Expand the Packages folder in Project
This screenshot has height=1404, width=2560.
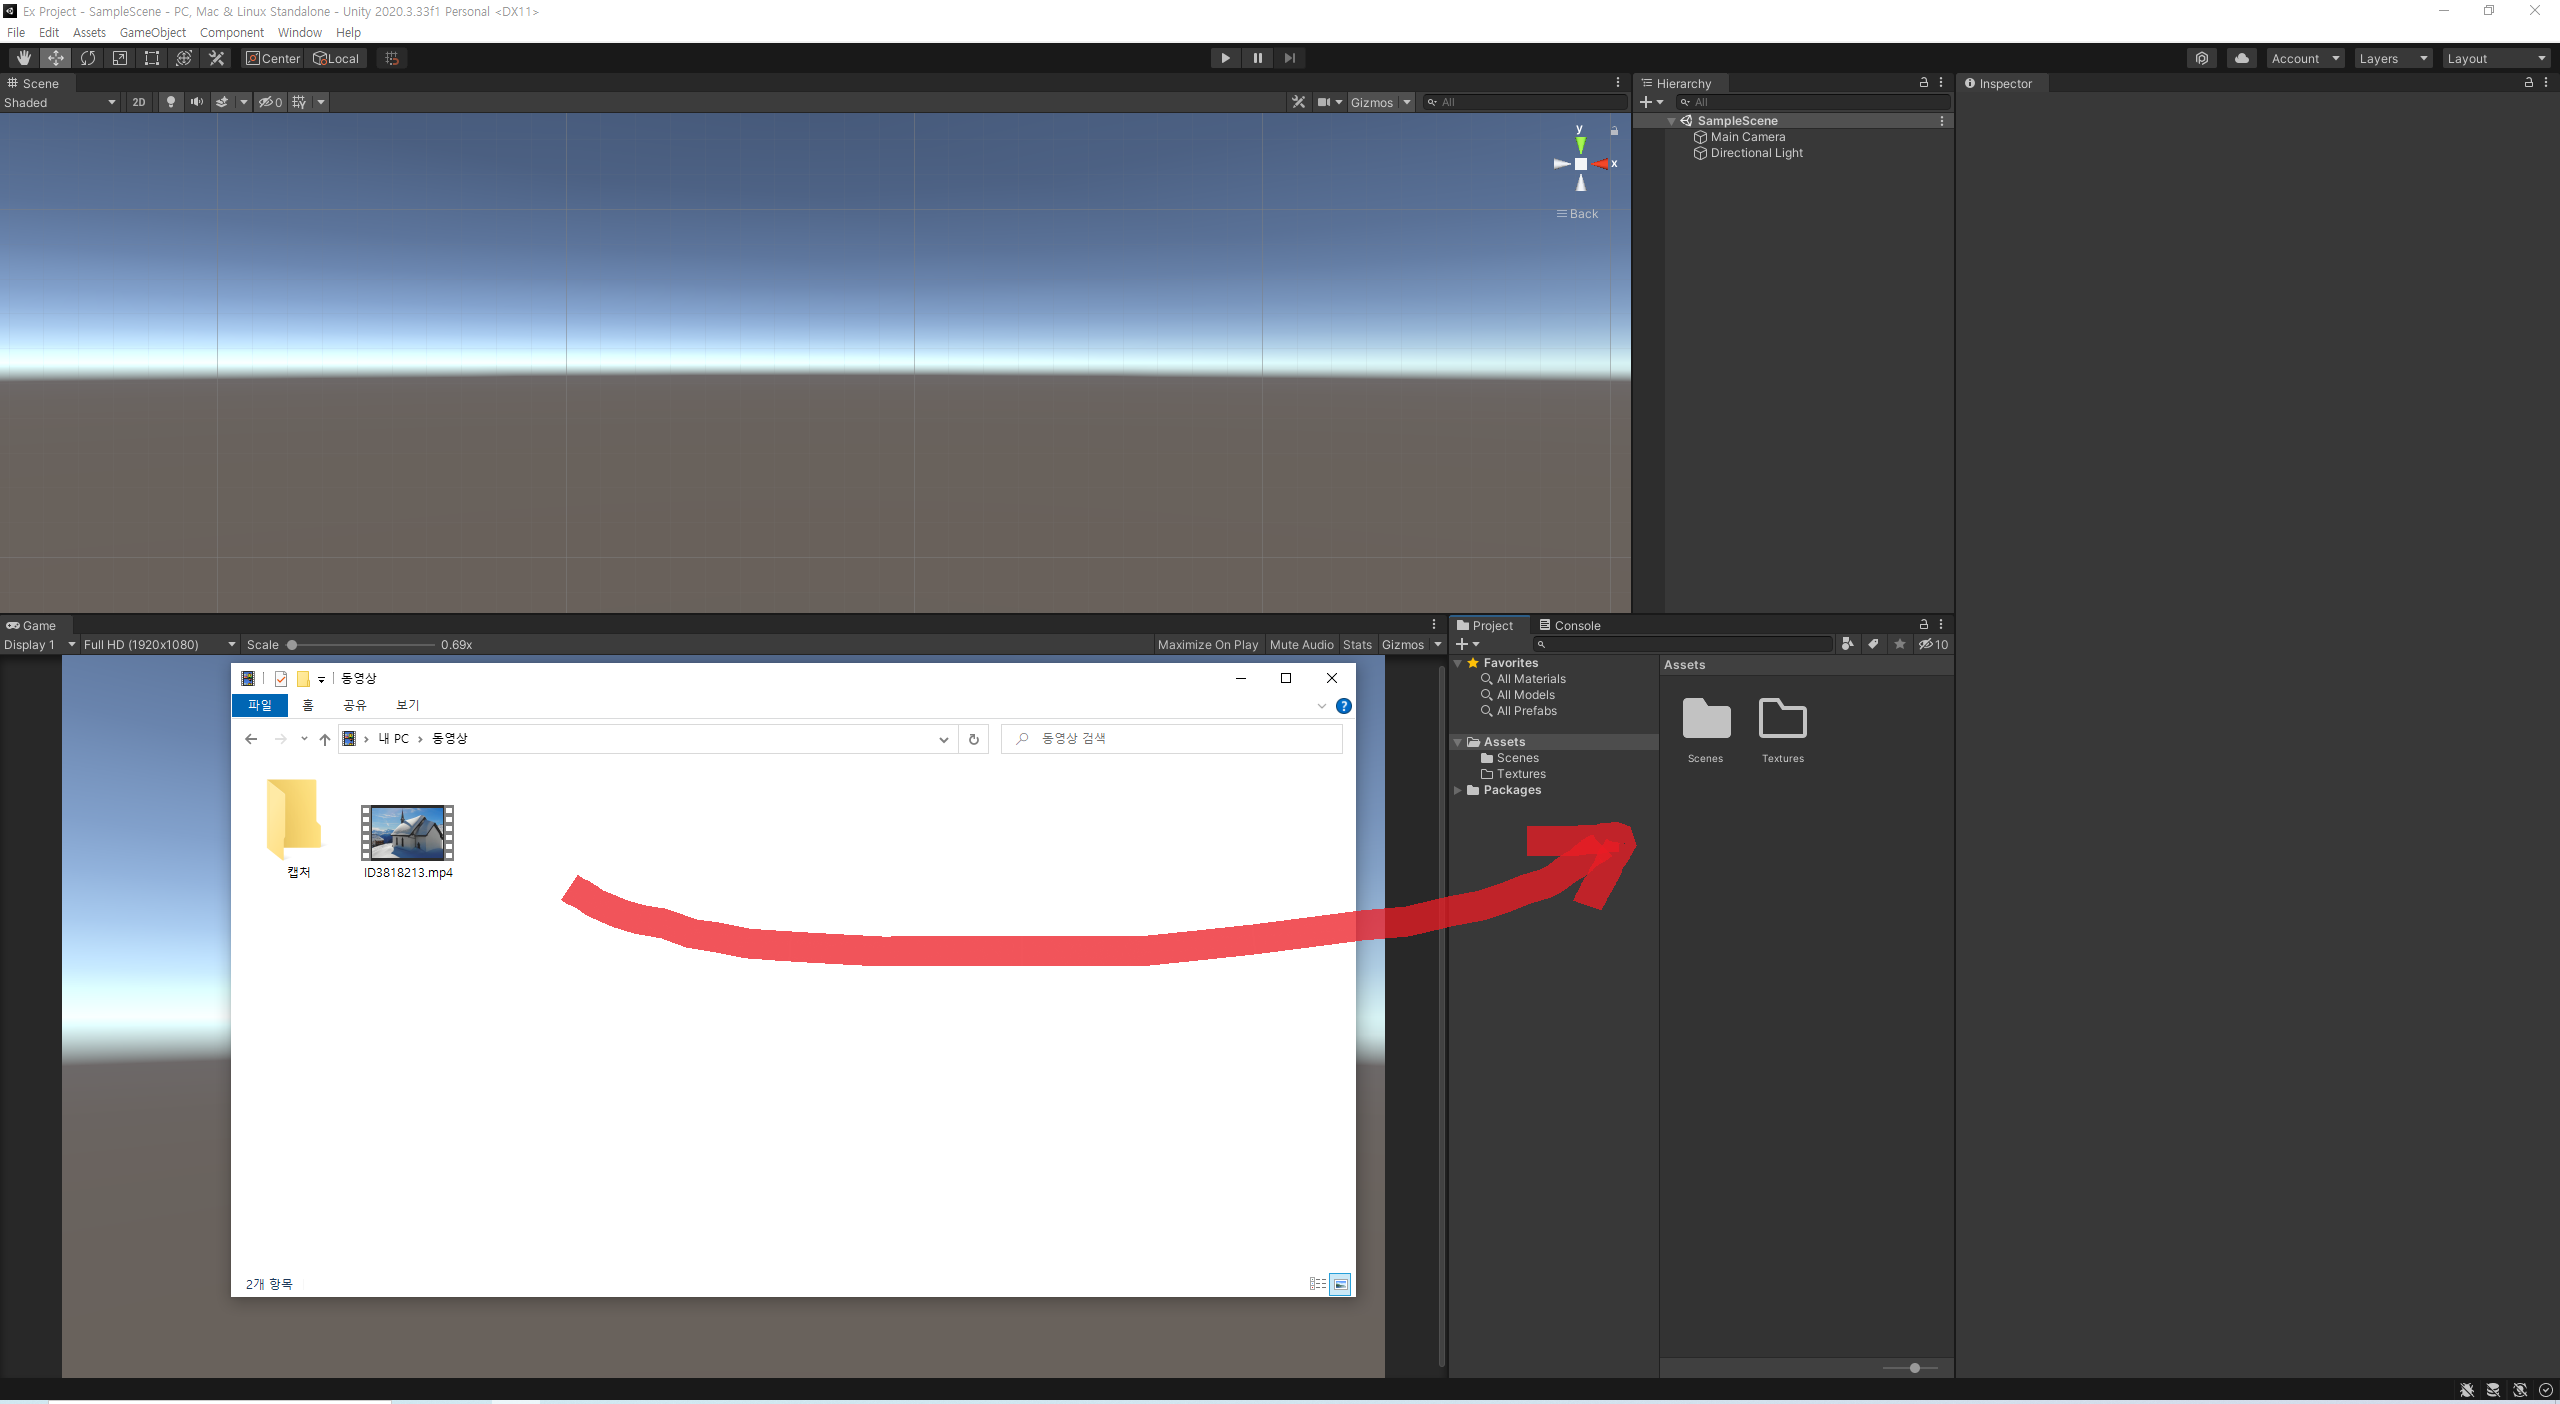tap(1458, 790)
